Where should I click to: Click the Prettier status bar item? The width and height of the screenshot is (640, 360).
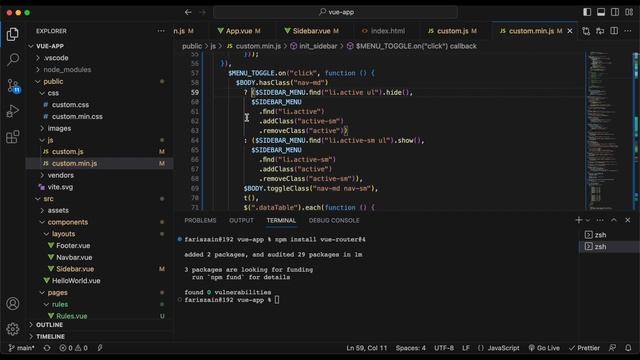[584, 348]
